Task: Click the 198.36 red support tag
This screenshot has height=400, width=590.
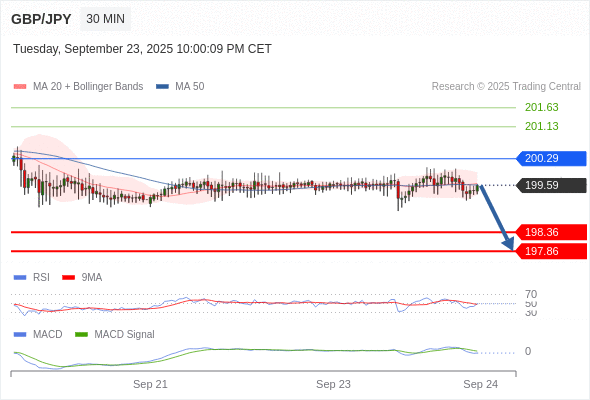Action: [551, 232]
